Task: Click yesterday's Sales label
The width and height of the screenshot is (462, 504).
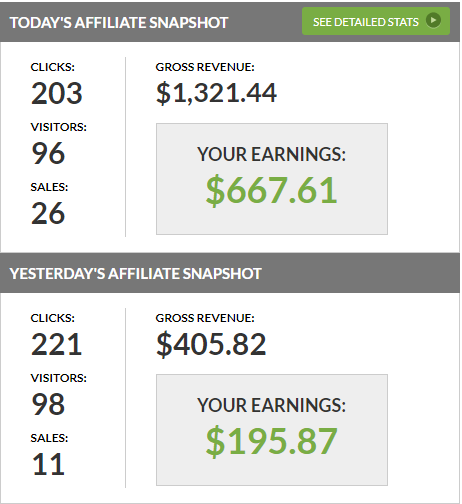Action: coord(49,438)
